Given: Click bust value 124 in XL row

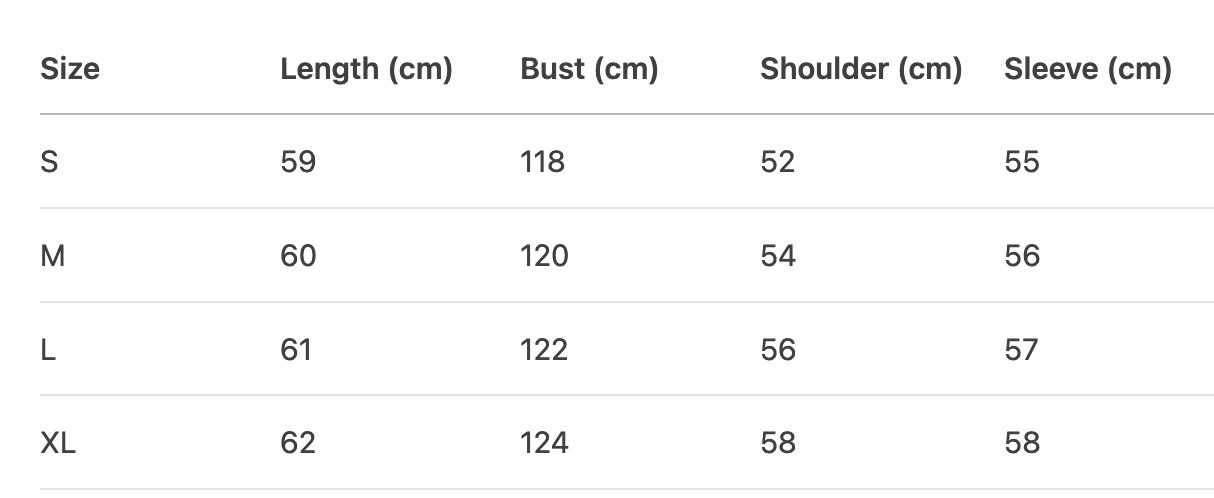Looking at the screenshot, I should (x=545, y=443).
